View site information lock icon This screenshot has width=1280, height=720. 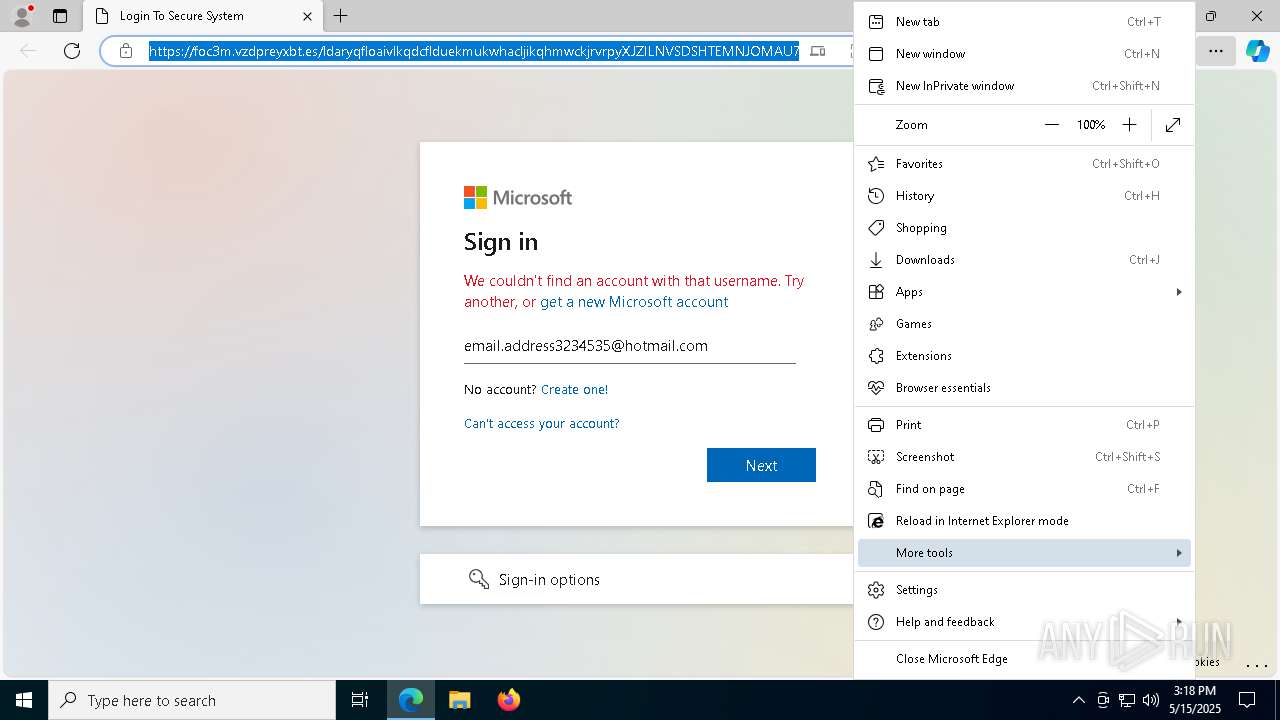click(126, 51)
